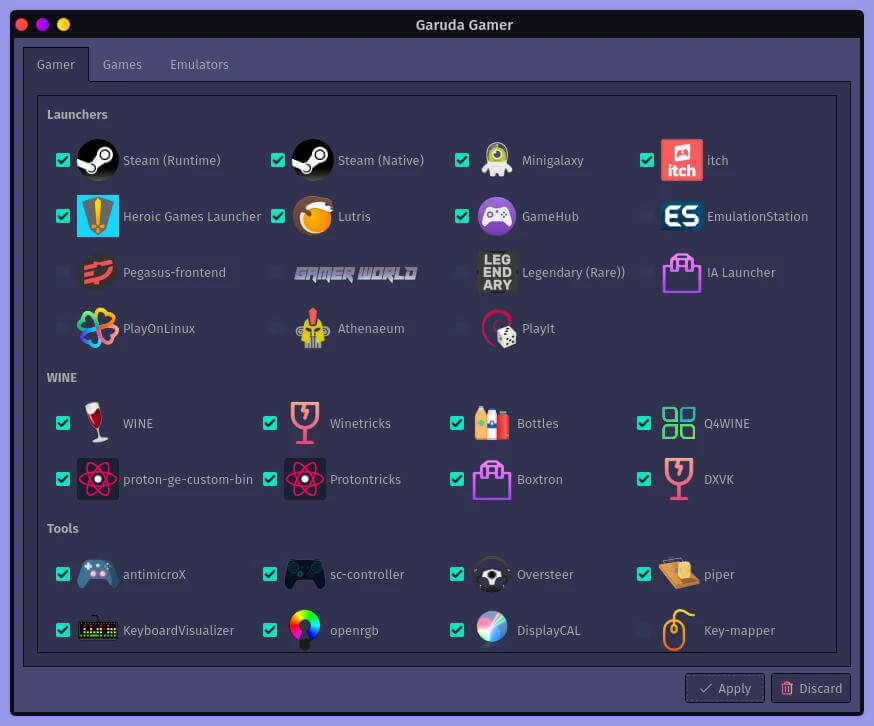Uncheck the openrgb checkbox
874x726 pixels.
coord(270,630)
